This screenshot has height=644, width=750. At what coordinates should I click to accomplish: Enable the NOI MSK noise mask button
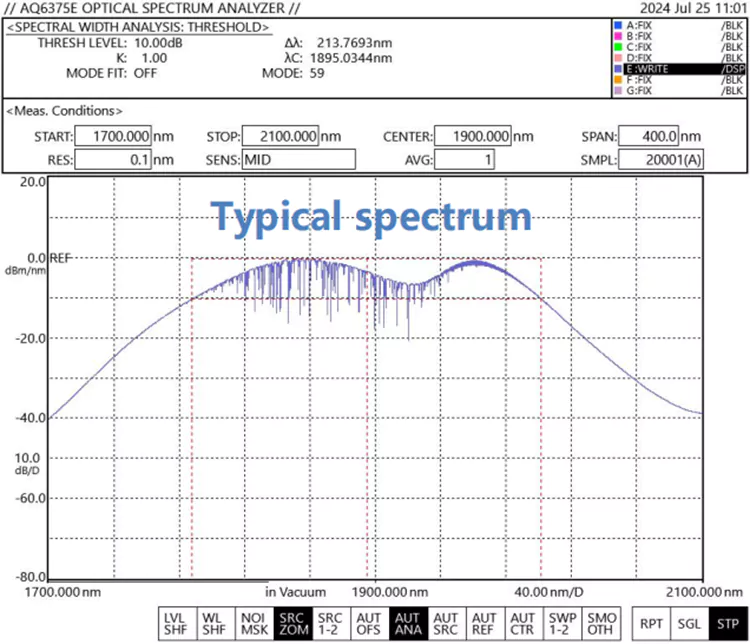[249, 624]
